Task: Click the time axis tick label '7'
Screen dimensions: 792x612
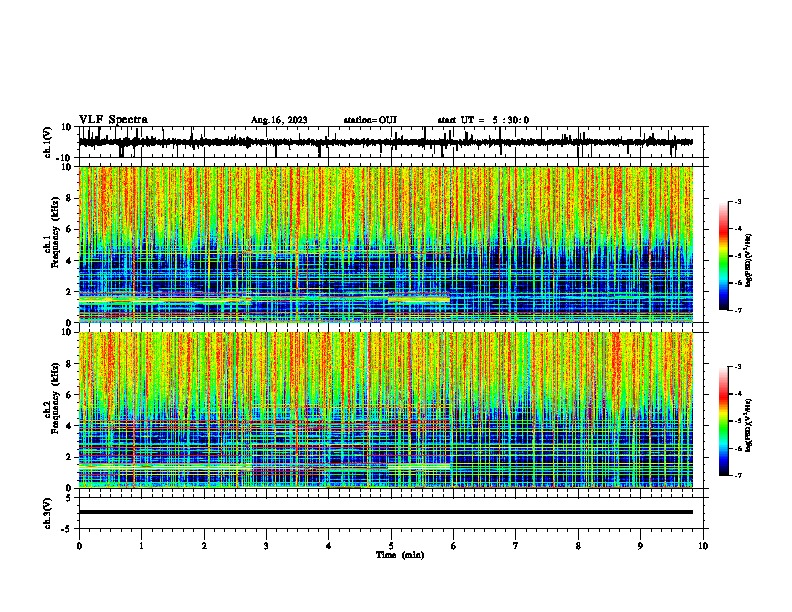Action: (x=516, y=546)
